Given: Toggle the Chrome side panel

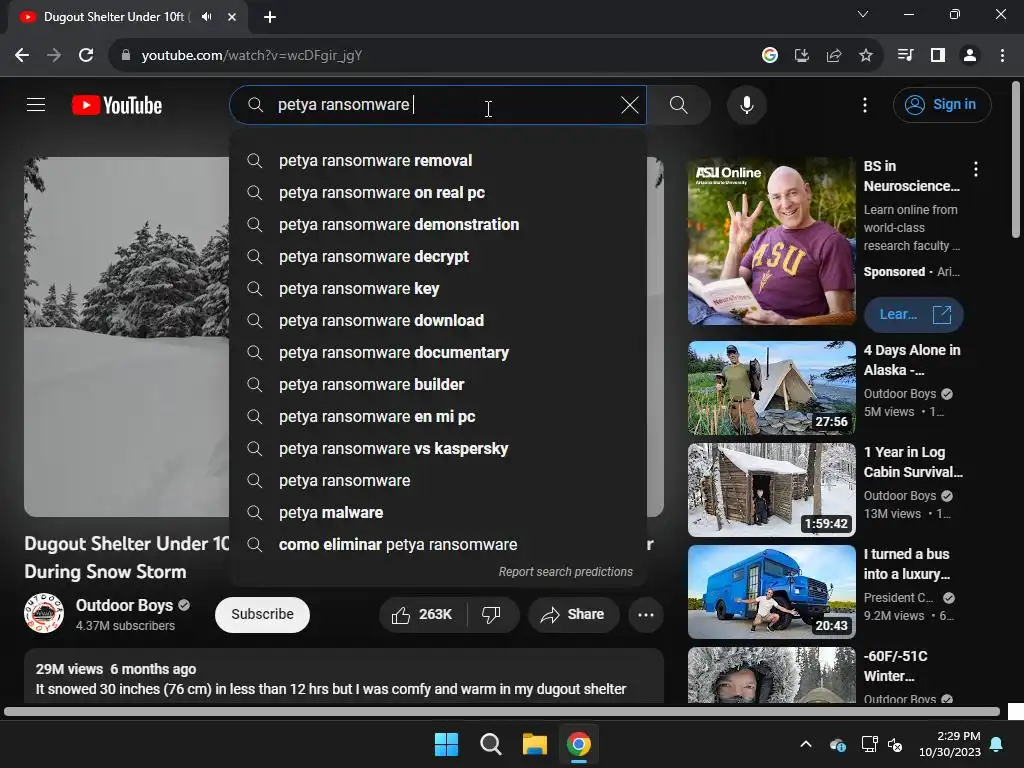Looking at the screenshot, I should pyautogui.click(x=938, y=56).
